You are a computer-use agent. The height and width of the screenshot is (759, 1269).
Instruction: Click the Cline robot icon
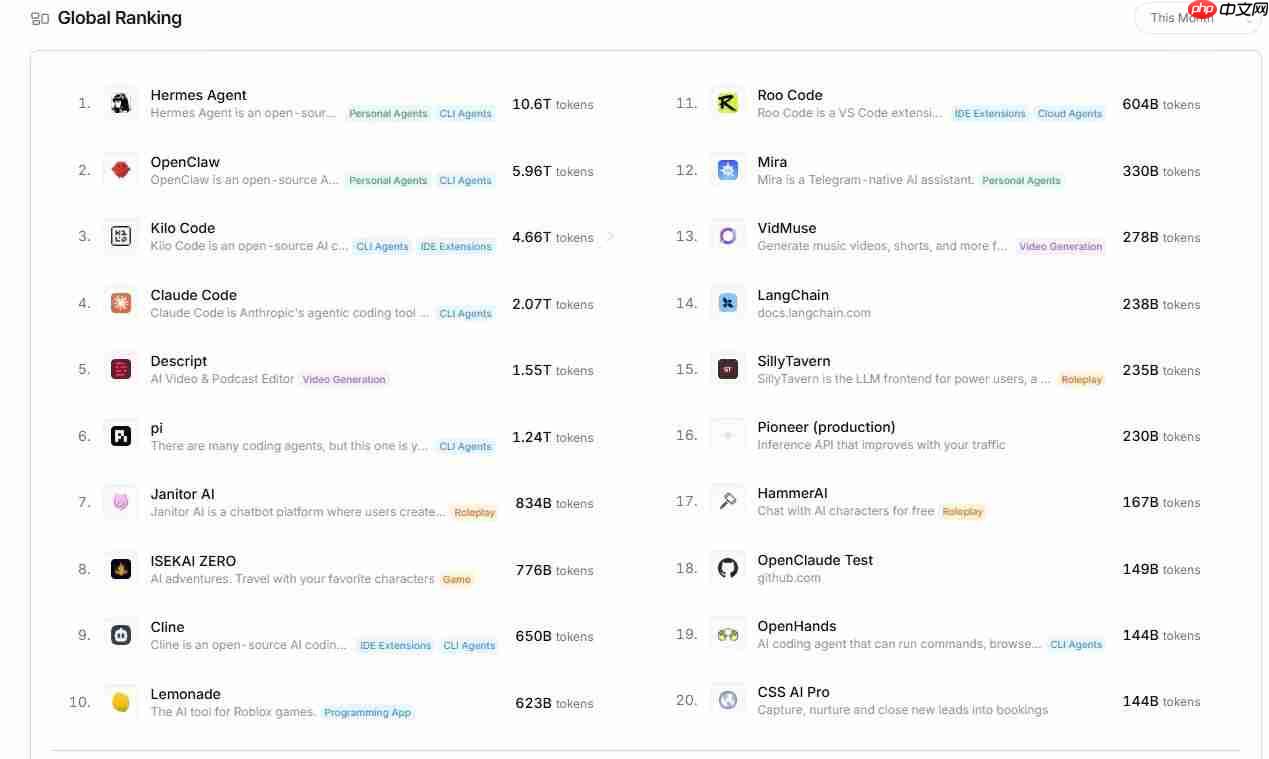(121, 635)
